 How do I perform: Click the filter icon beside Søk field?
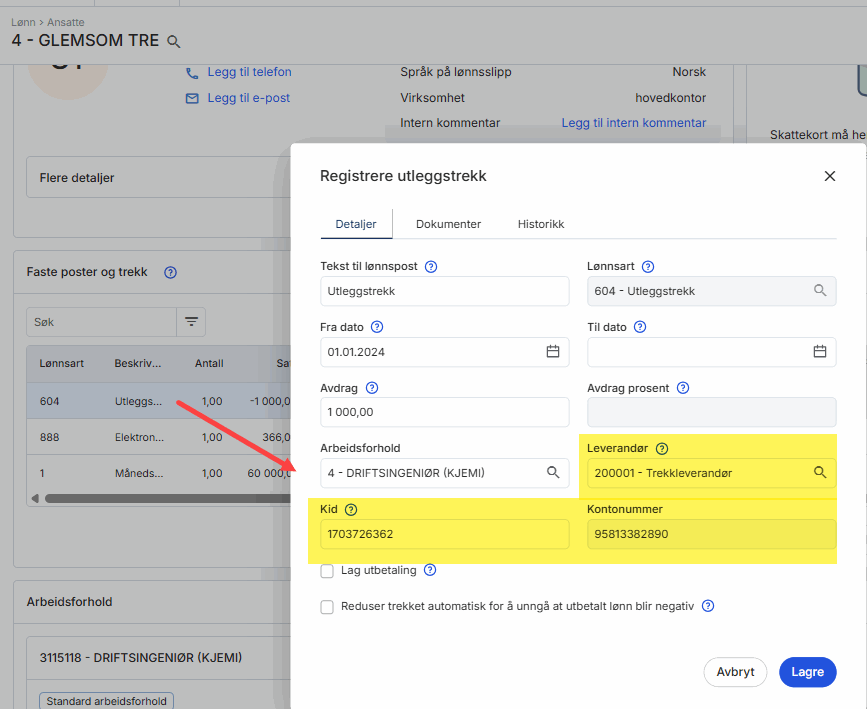tap(191, 322)
